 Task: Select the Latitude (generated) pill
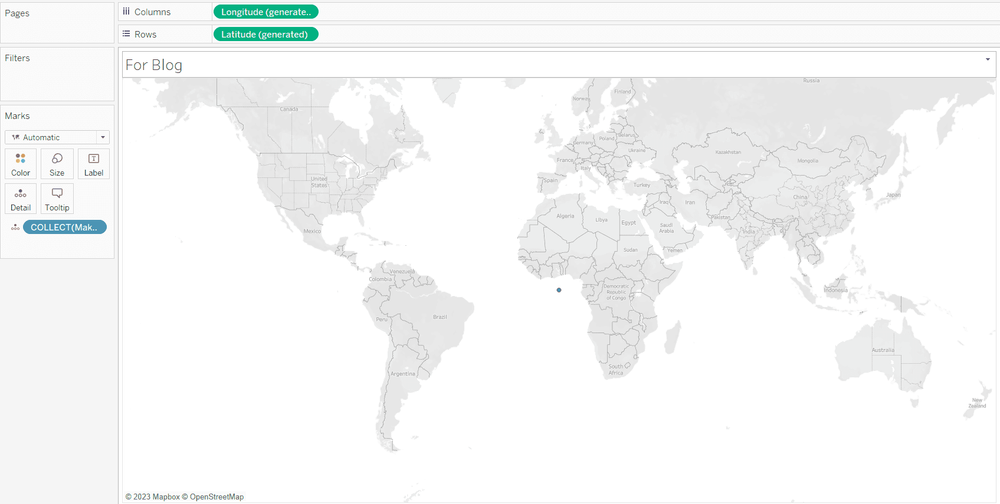tap(266, 34)
